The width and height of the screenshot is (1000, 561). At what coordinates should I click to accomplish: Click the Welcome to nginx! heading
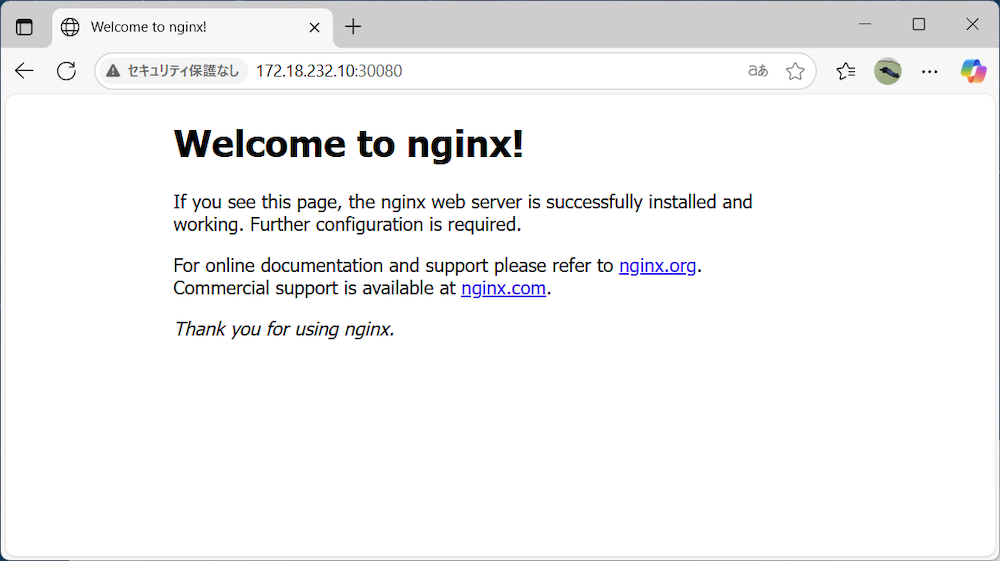pos(348,143)
